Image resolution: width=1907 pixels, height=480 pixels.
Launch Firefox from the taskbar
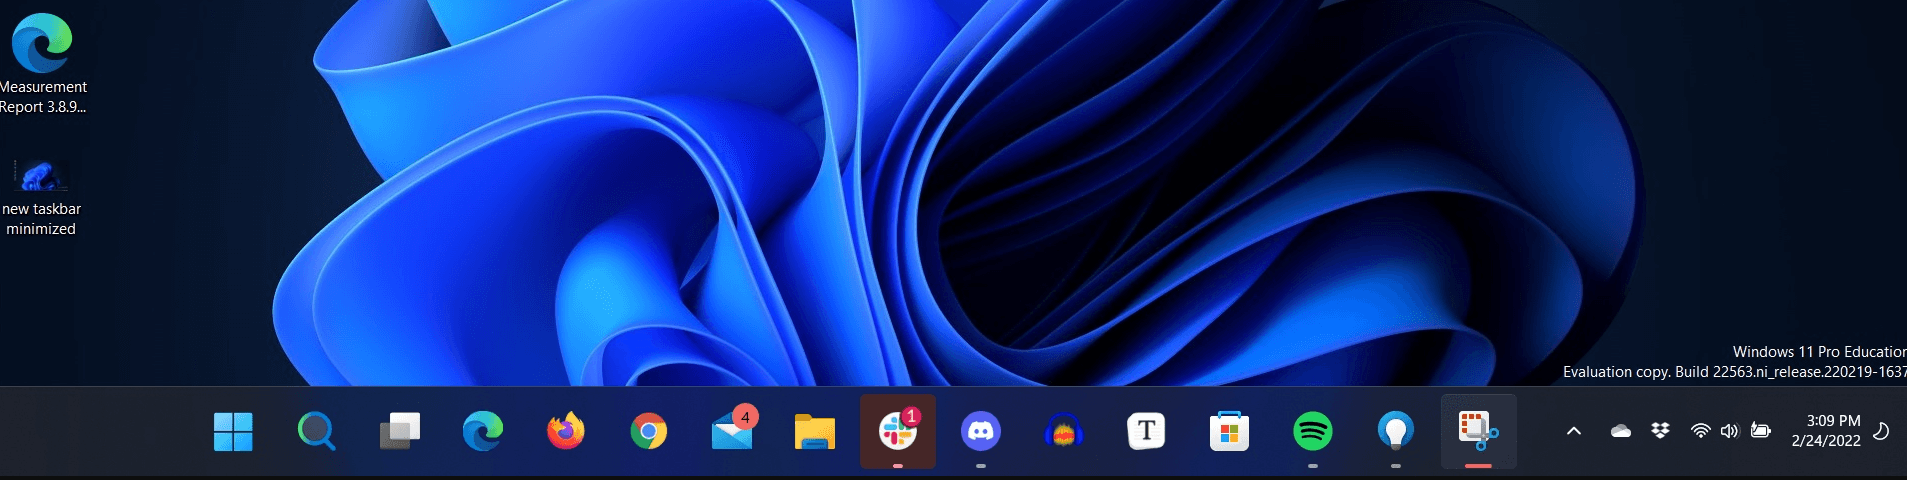[565, 431]
